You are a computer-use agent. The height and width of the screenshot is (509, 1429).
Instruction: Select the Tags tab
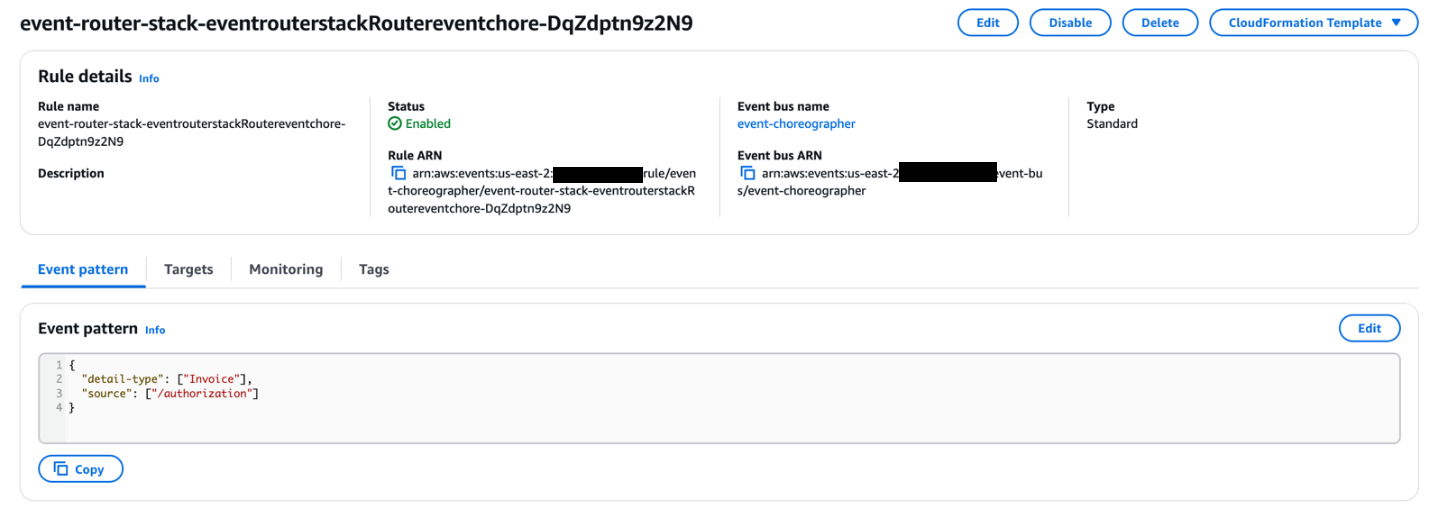[x=374, y=269]
